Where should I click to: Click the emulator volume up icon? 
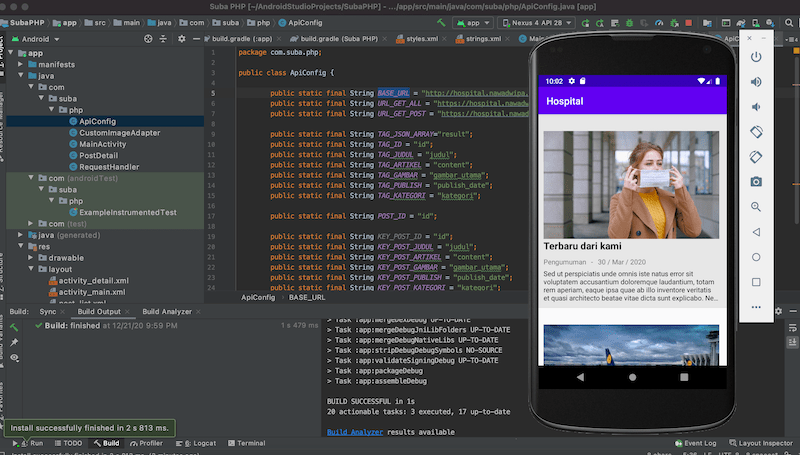point(756,82)
